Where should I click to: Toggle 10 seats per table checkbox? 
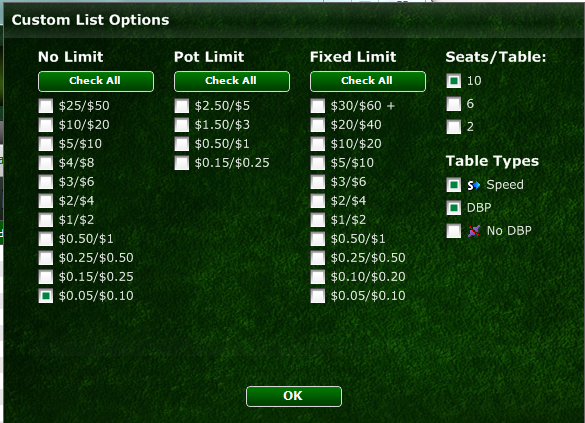pyautogui.click(x=454, y=81)
